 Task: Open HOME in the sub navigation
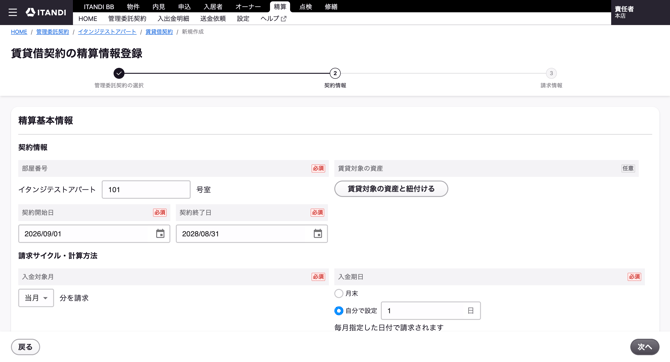(88, 19)
